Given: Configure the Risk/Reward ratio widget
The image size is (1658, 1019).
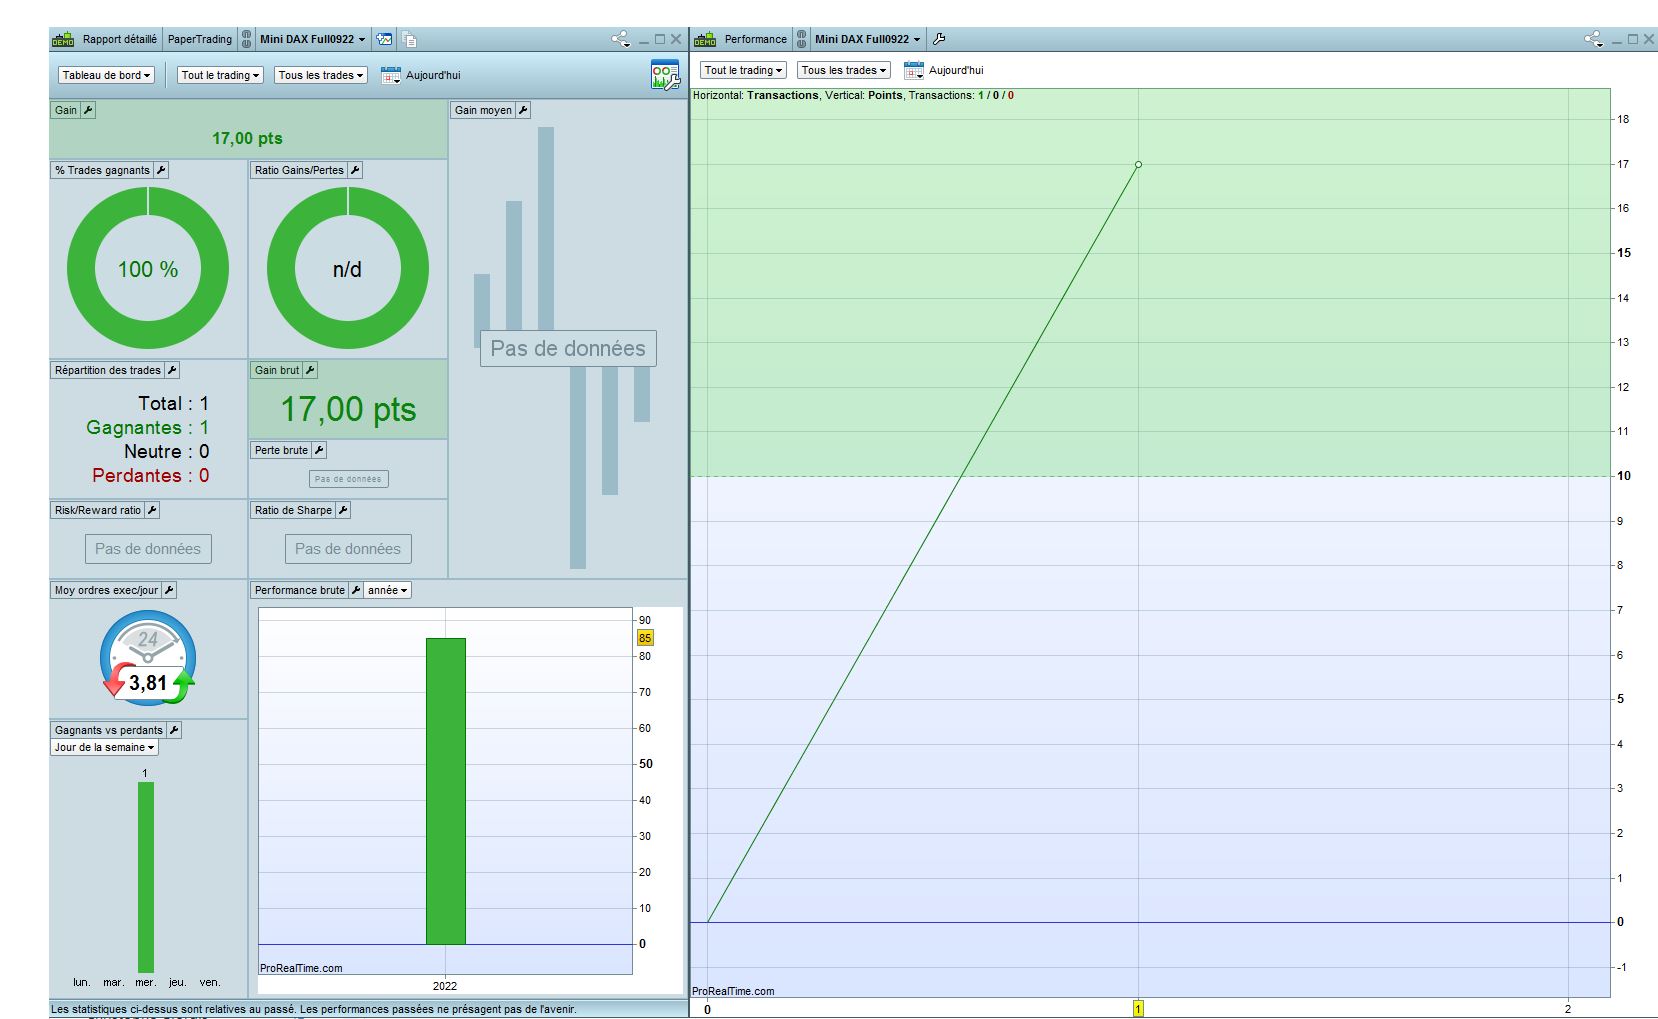Looking at the screenshot, I should tap(152, 510).
